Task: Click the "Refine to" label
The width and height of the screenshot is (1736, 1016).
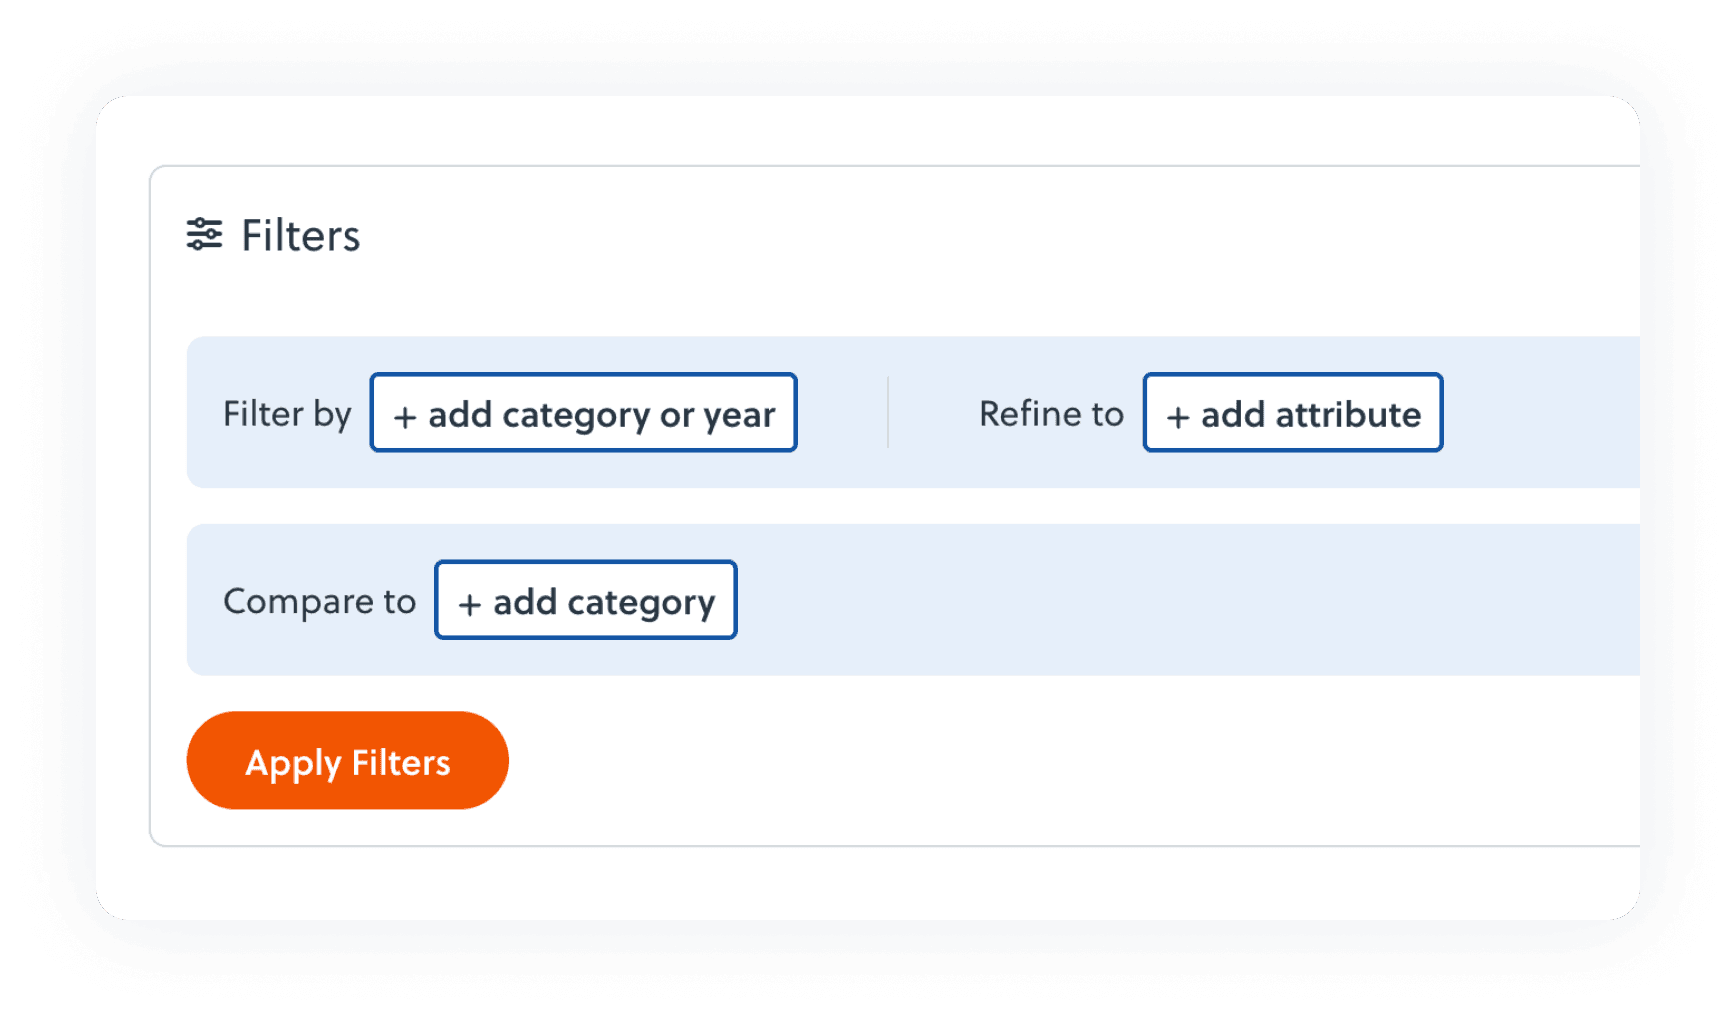Action: [1051, 414]
